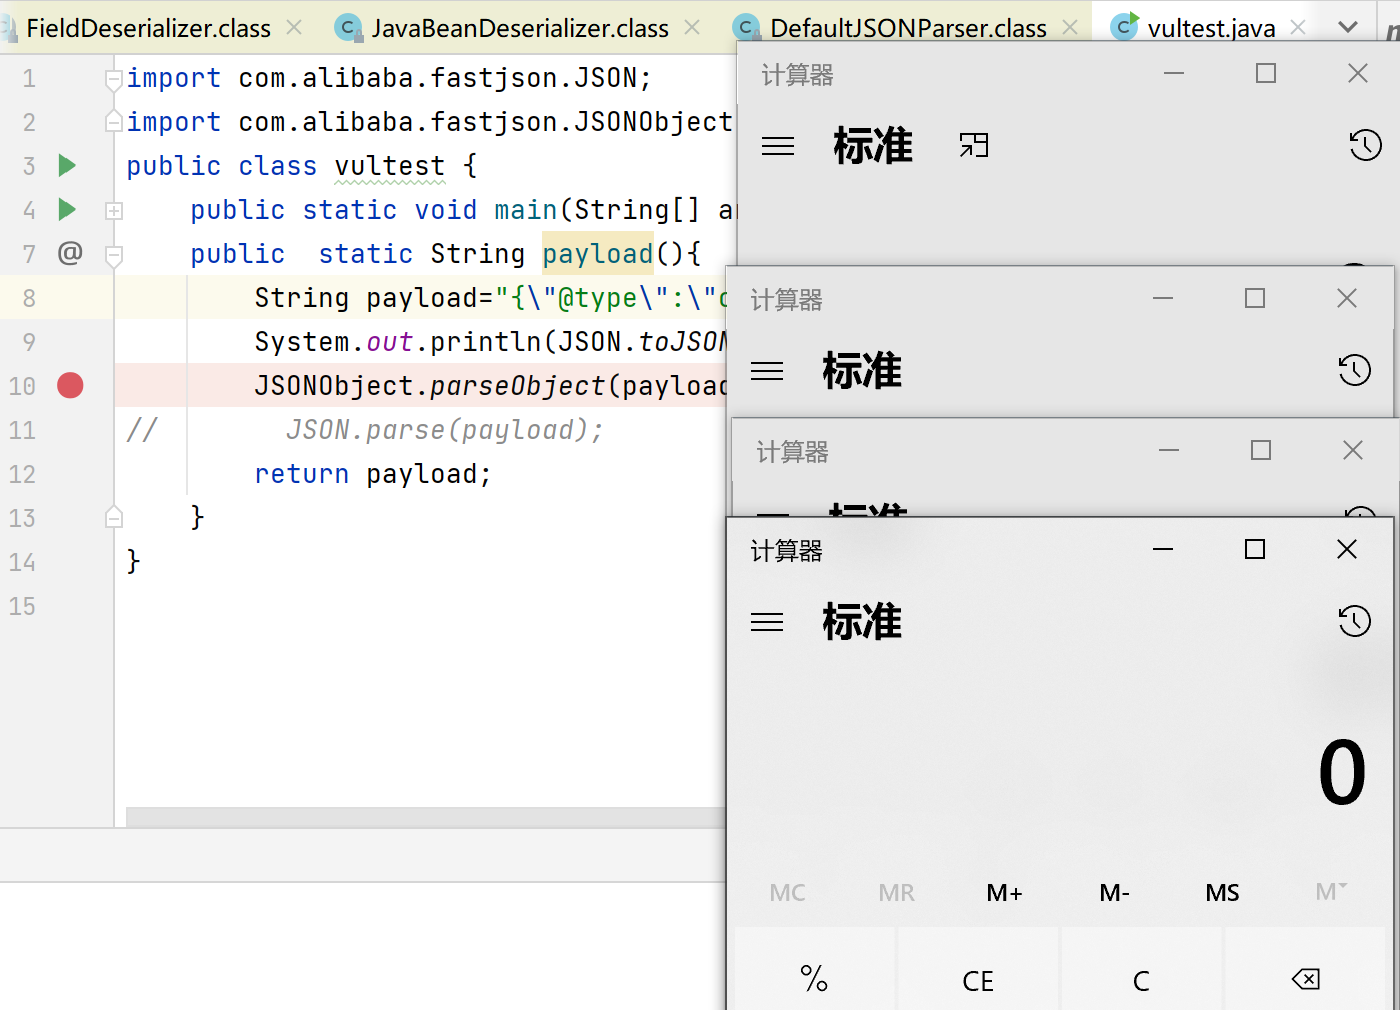Close the JavaBeanDeserializer.class tab
Viewport: 1400px width, 1010px height.
692,28
